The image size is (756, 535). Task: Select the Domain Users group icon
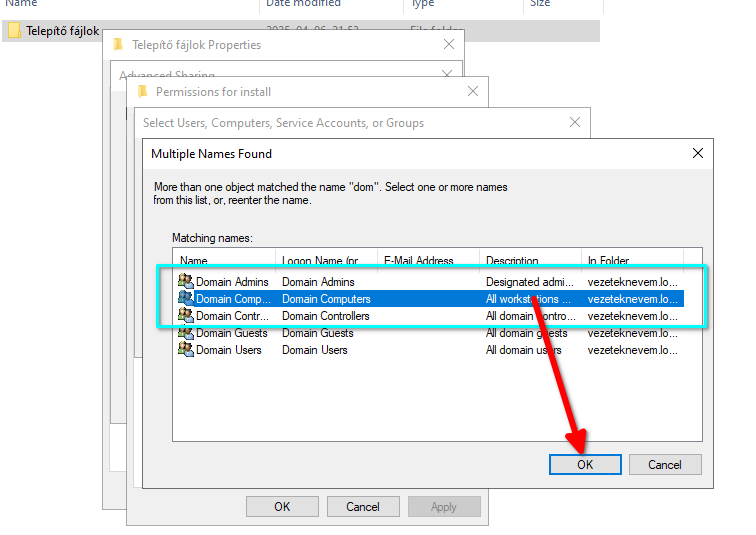pos(186,350)
